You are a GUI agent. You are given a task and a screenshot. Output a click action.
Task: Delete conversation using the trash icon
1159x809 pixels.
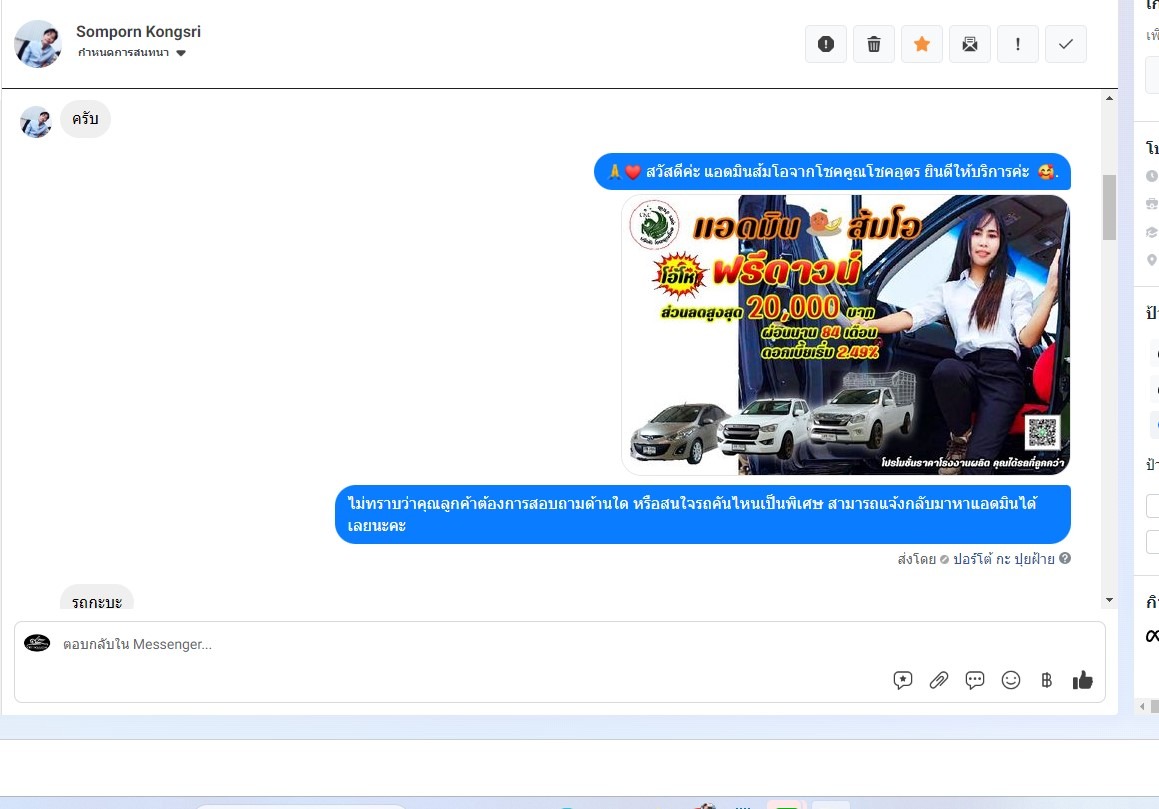[x=874, y=44]
